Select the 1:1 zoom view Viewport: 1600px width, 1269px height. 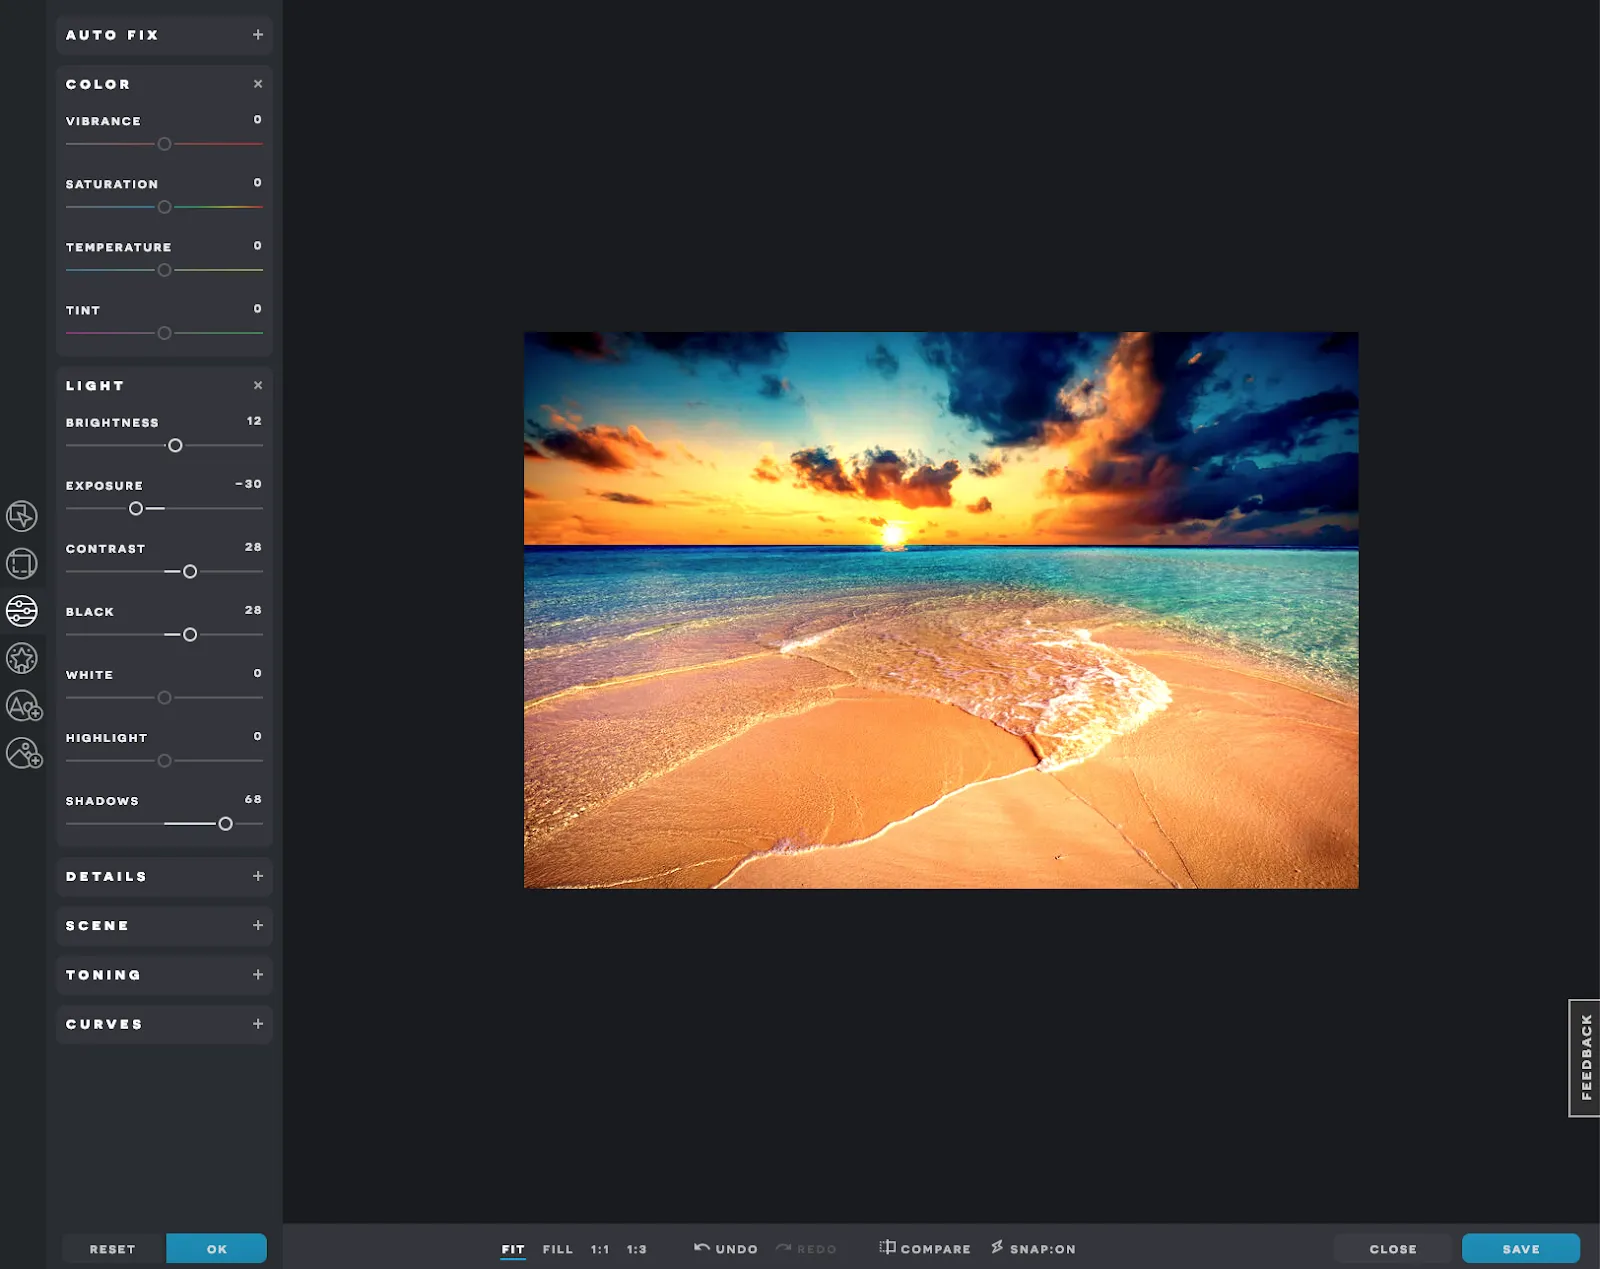600,1248
